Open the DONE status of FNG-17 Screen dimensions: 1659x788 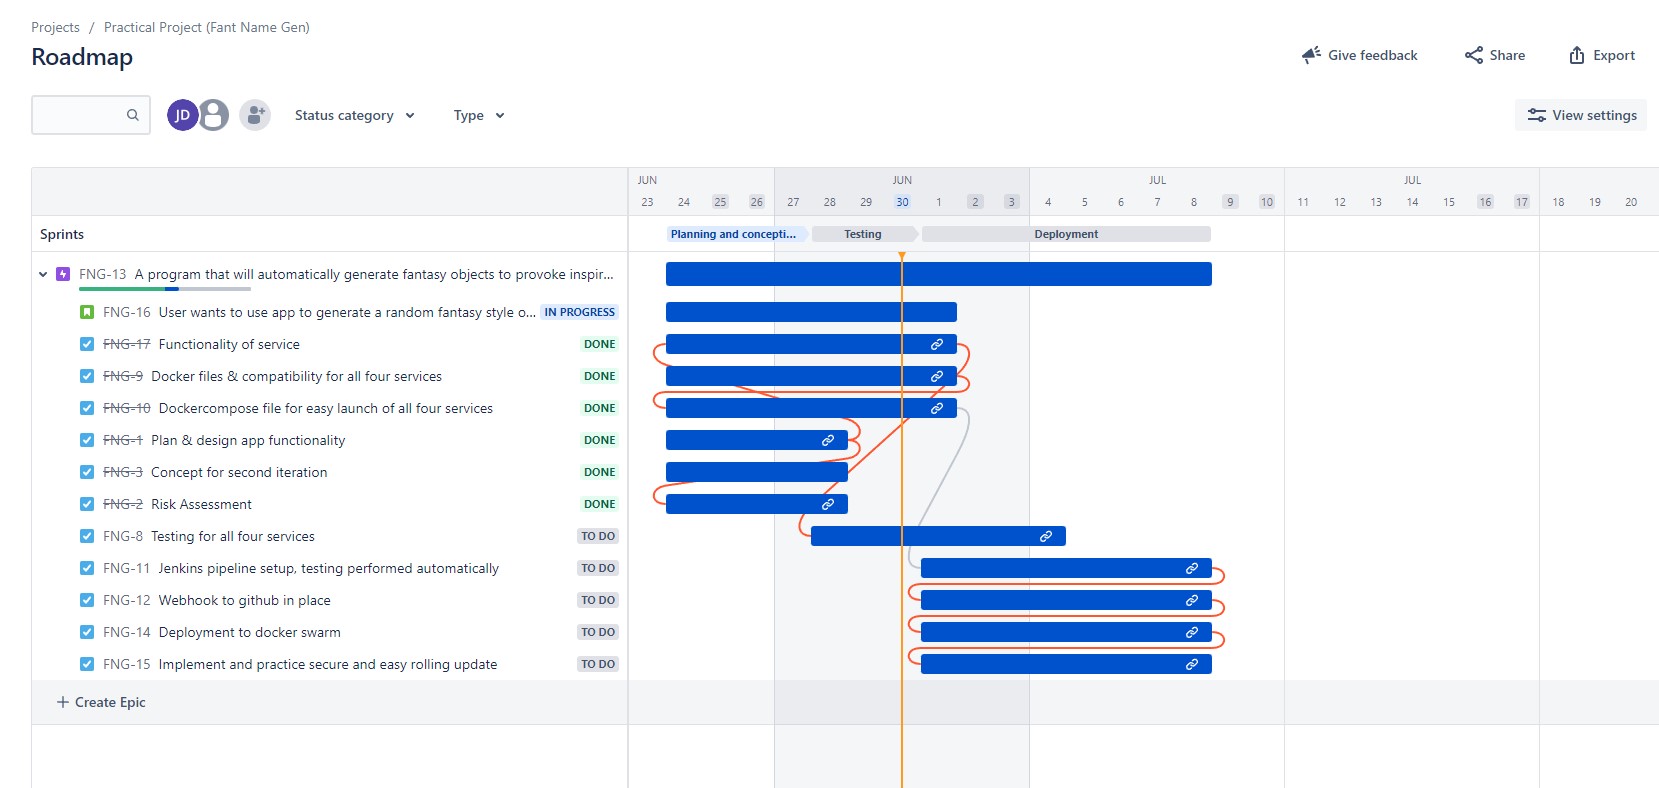click(x=600, y=344)
